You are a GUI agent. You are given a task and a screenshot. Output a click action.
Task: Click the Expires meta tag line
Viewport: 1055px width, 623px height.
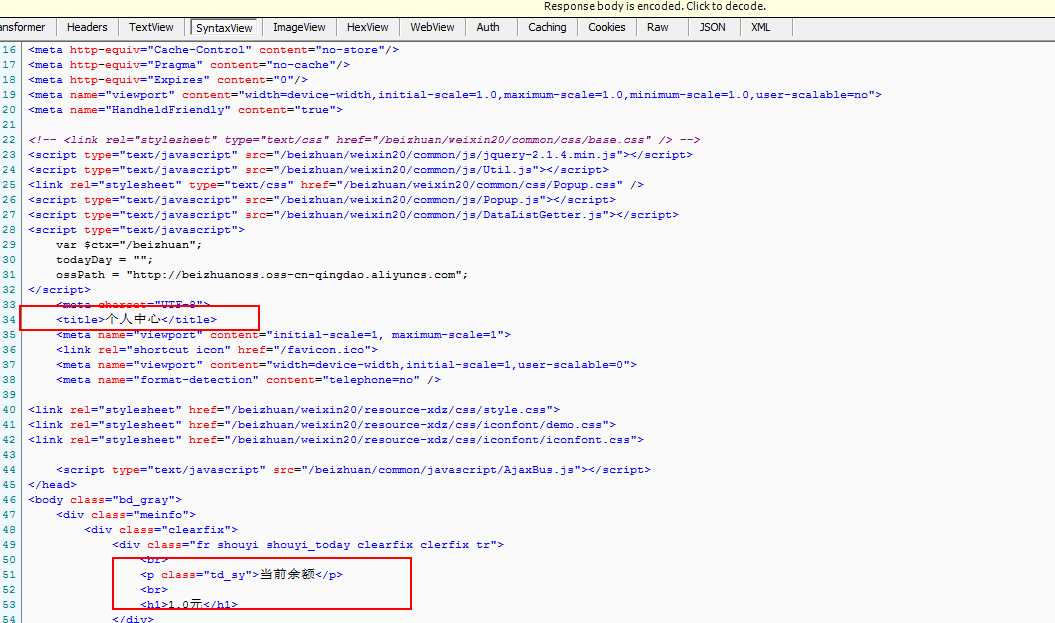point(168,79)
